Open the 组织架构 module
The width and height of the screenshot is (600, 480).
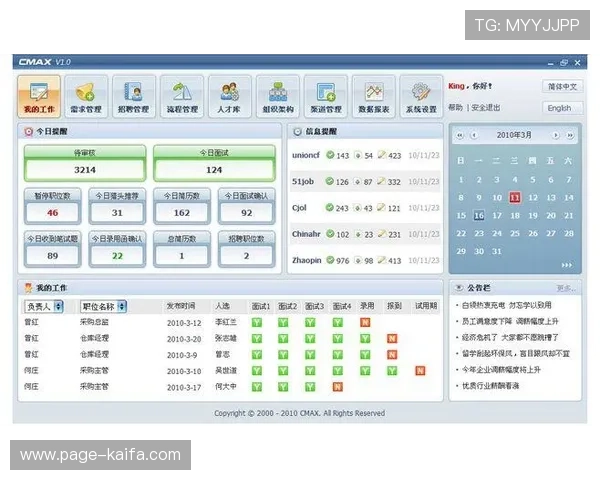(278, 96)
